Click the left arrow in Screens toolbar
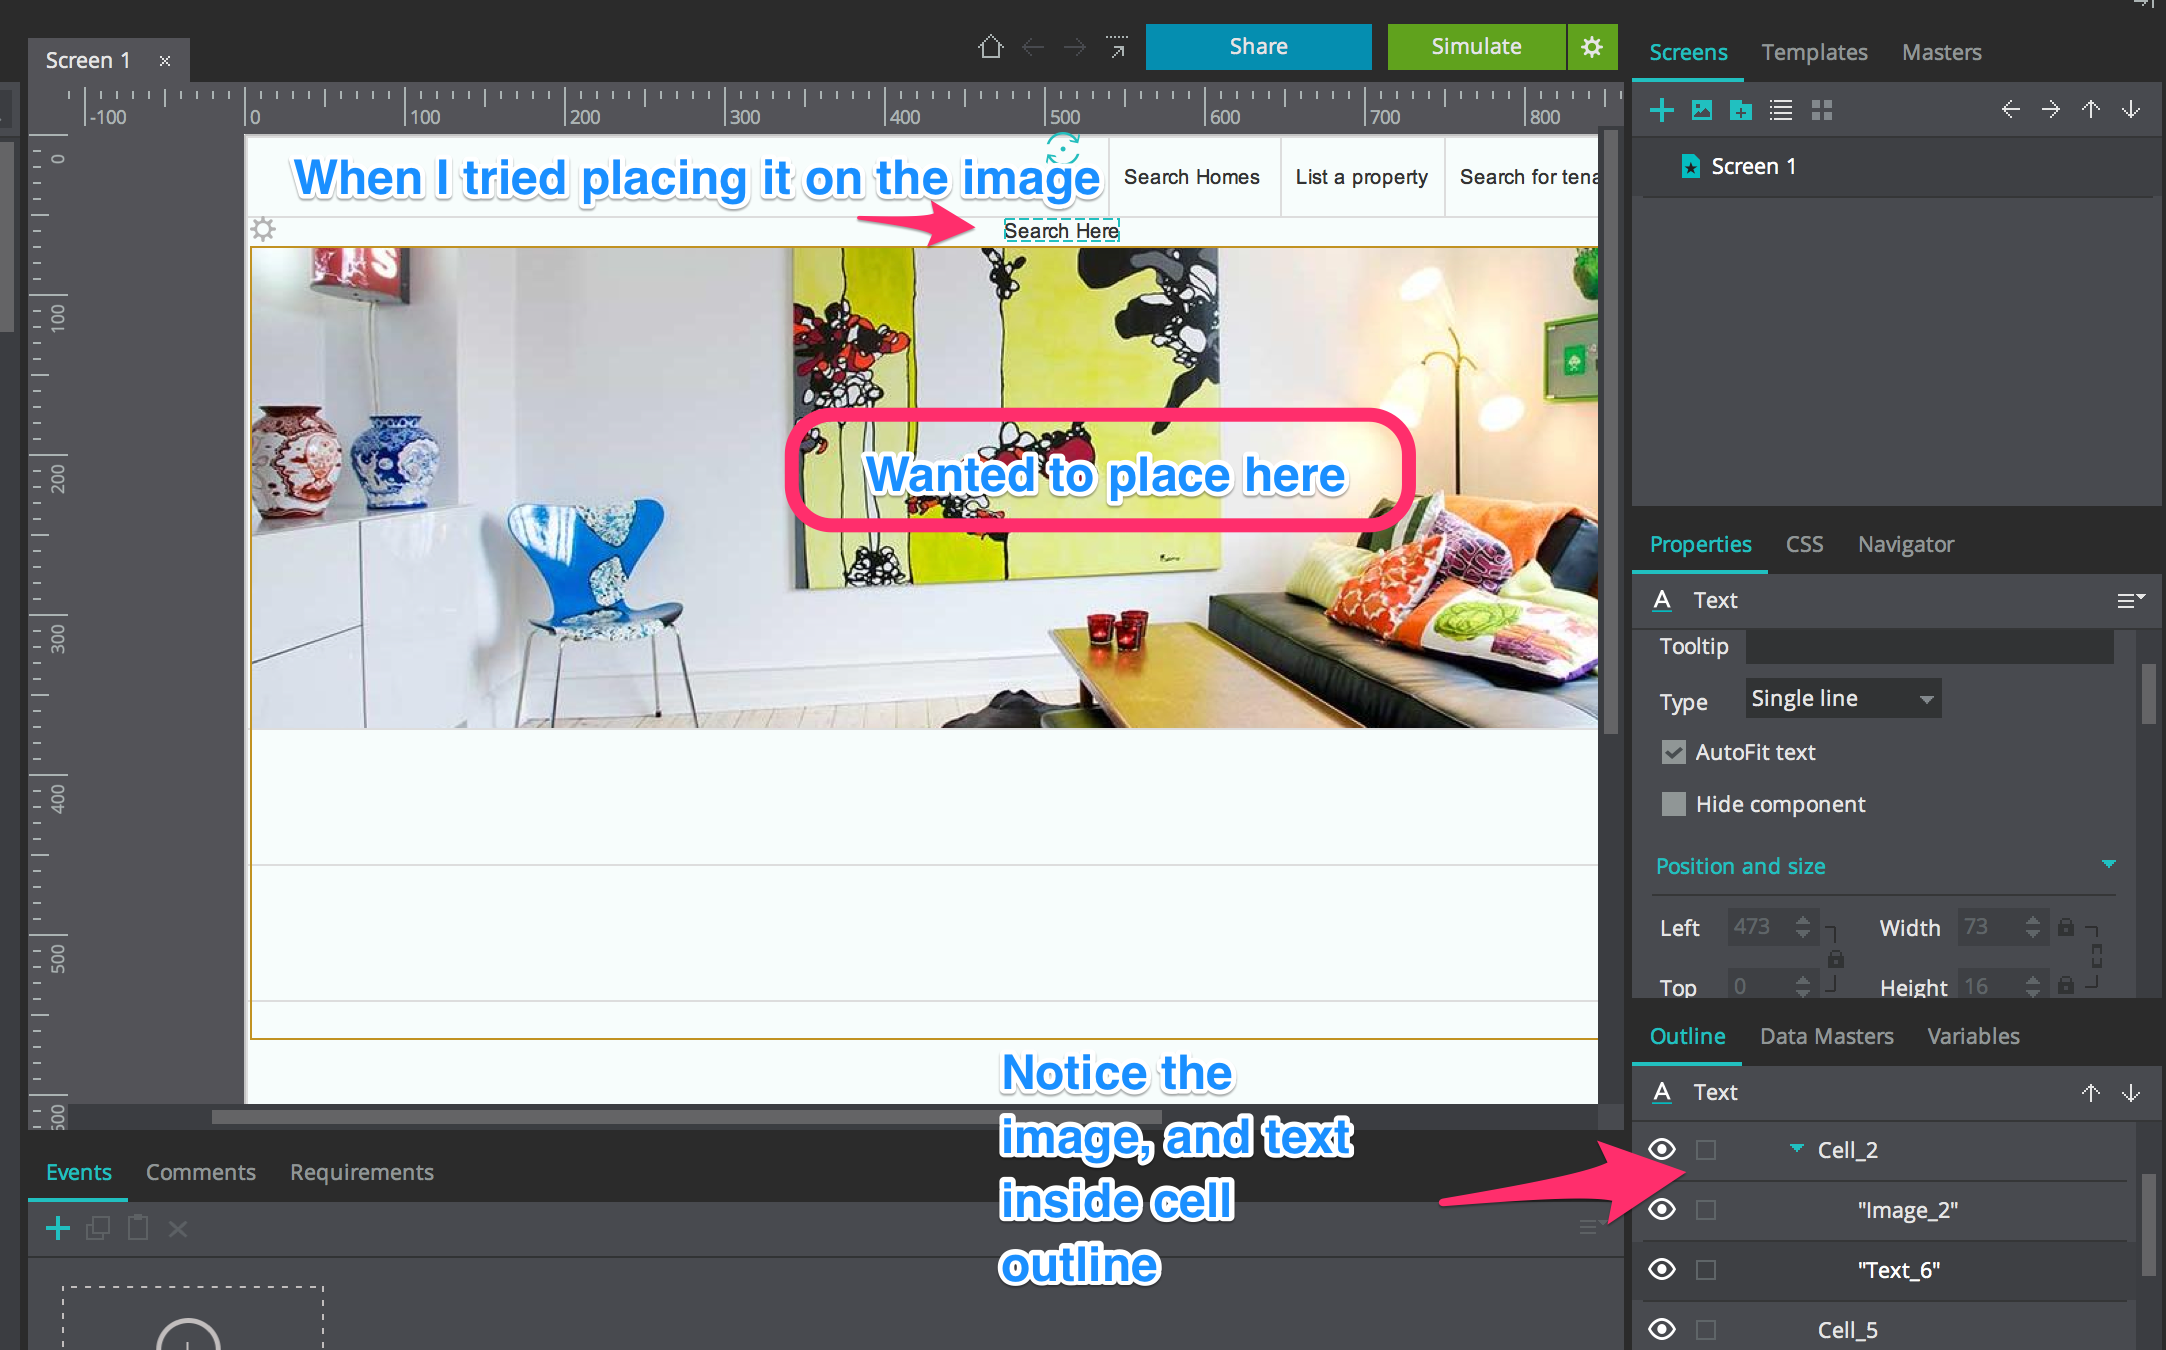 tap(2011, 109)
